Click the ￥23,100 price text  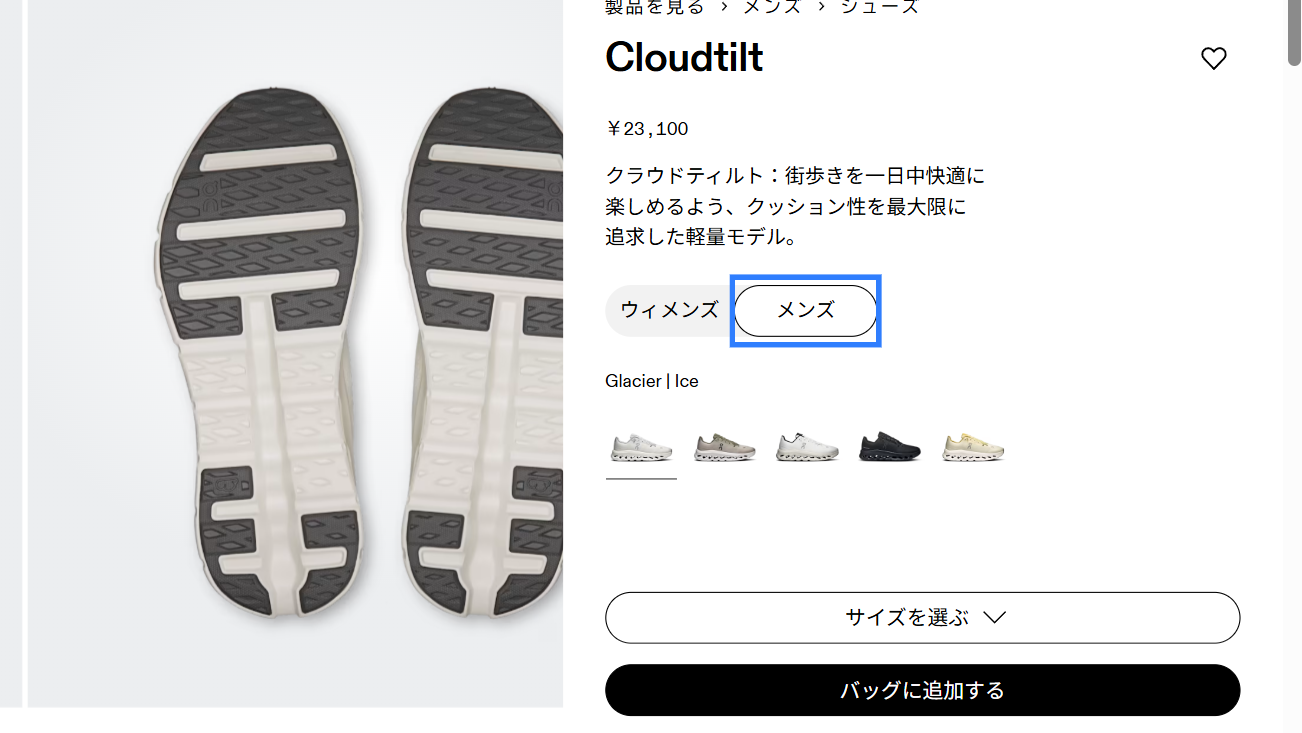coord(647,129)
